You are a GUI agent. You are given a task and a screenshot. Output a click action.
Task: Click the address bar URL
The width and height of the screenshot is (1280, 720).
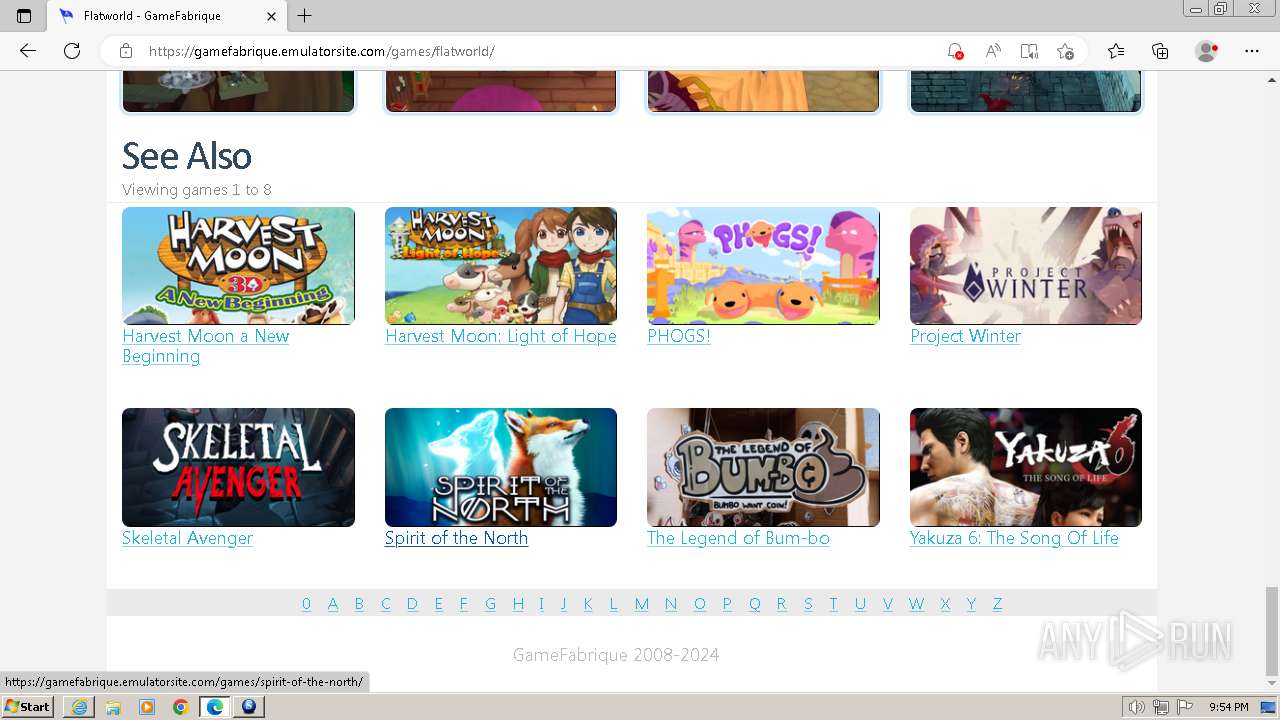pos(321,51)
